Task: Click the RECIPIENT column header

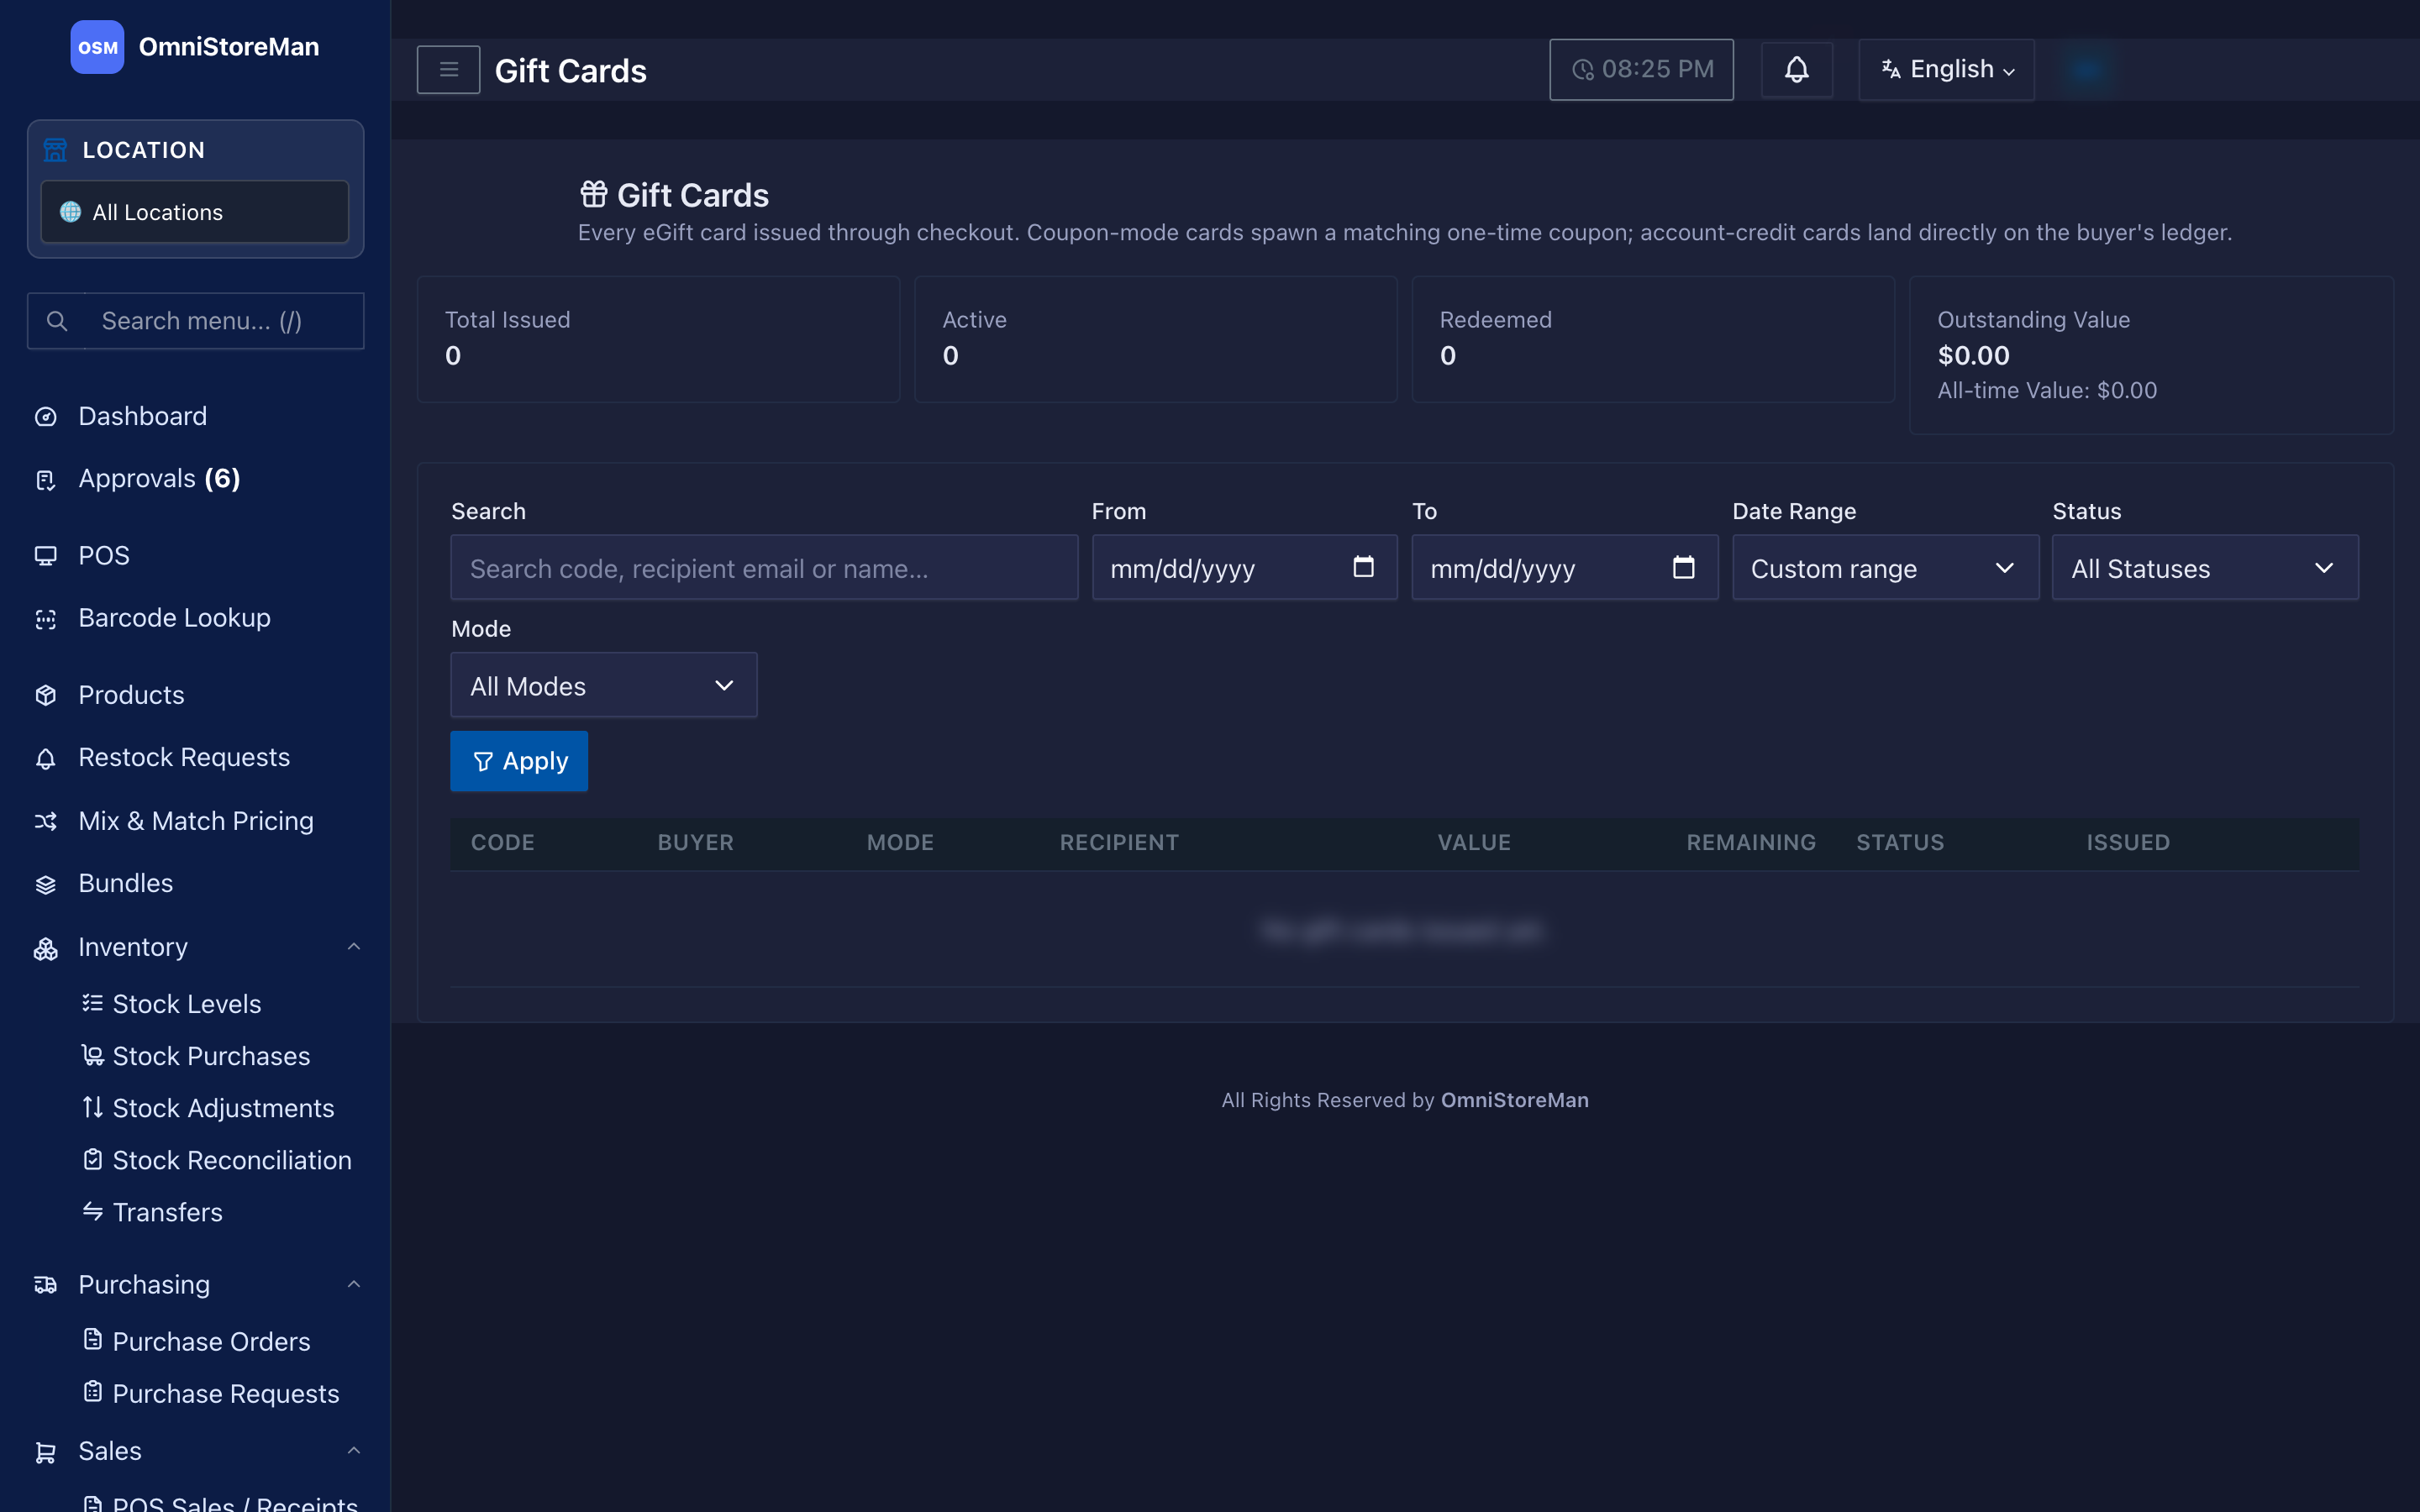Action: (1119, 843)
